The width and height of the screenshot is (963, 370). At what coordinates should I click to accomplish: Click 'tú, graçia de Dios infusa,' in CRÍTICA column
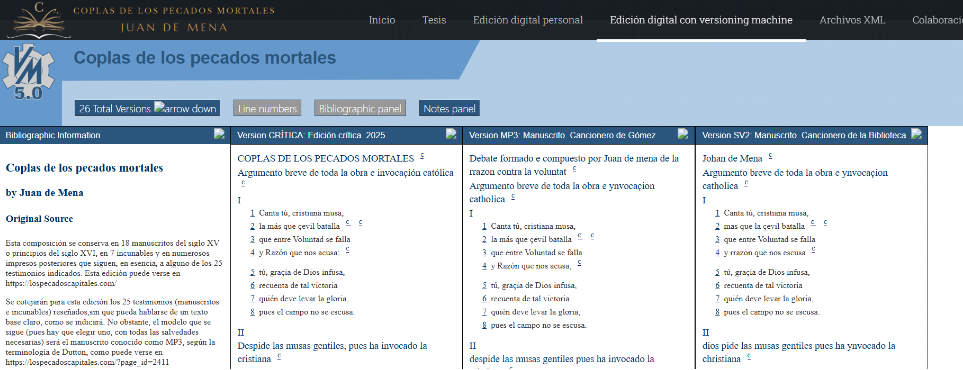pos(302,272)
